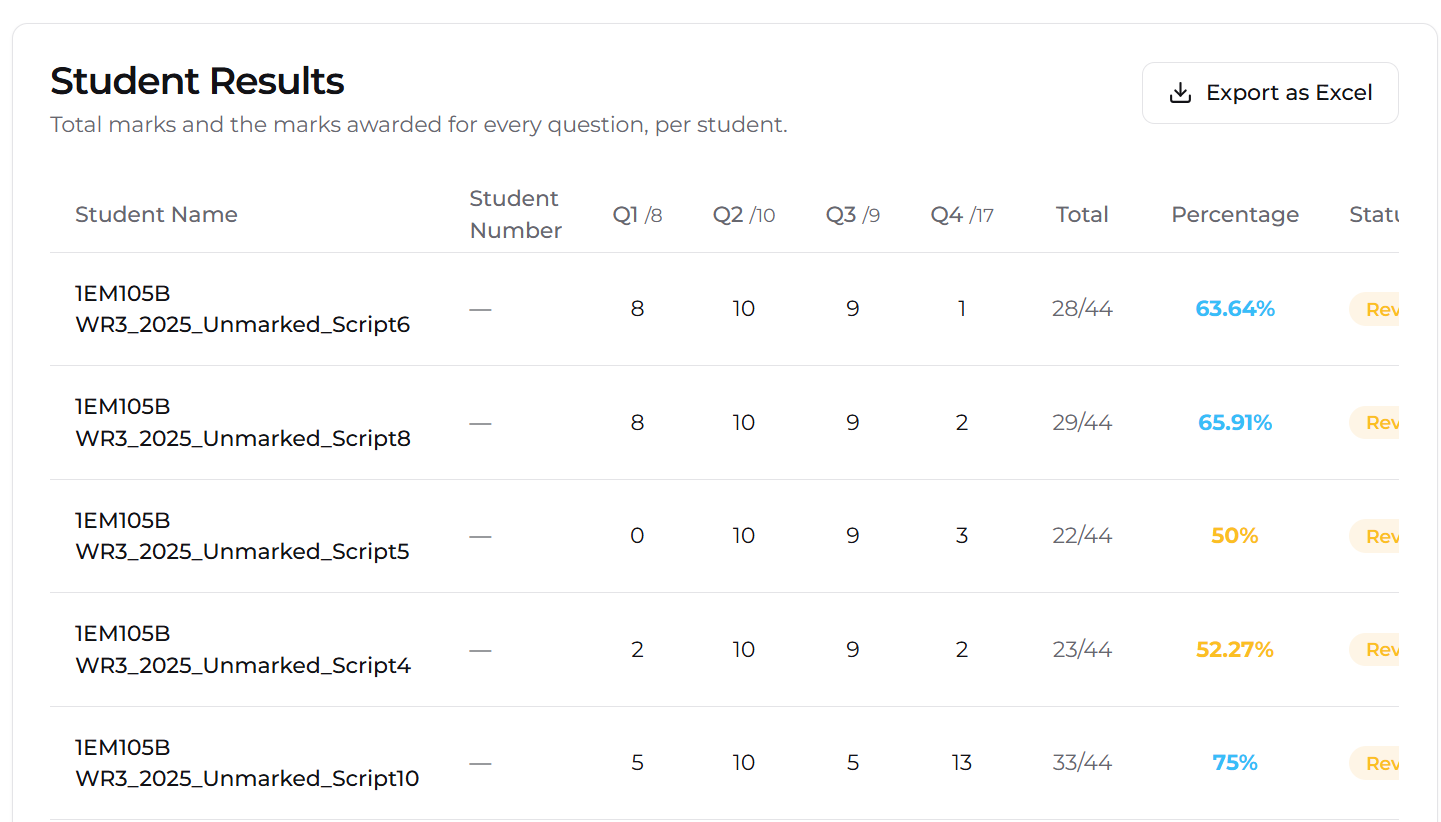
Task: Open student WR3_2025_Unmarked_Script6 row
Action: point(724,309)
